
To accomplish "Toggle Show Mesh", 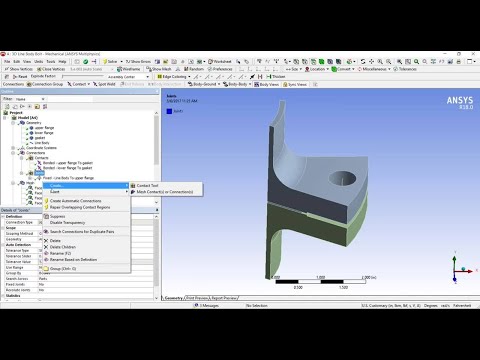I will [159, 69].
